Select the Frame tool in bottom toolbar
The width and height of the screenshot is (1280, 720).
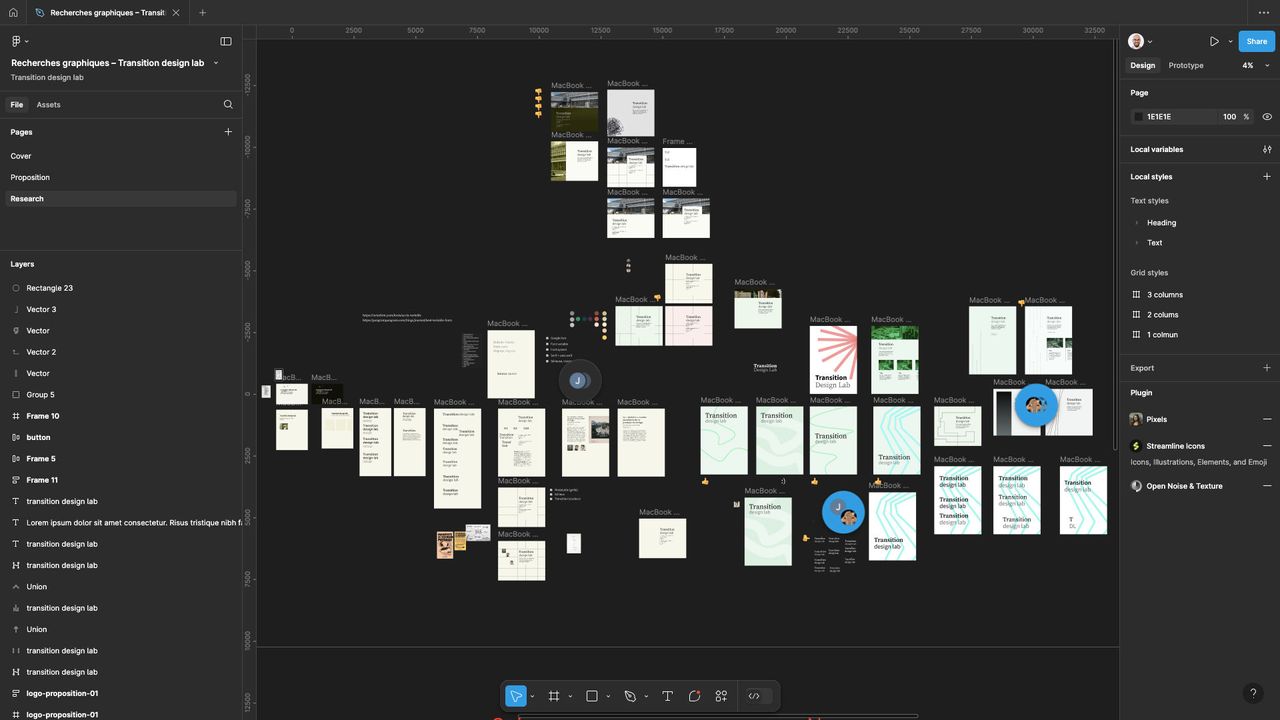pyautogui.click(x=554, y=696)
